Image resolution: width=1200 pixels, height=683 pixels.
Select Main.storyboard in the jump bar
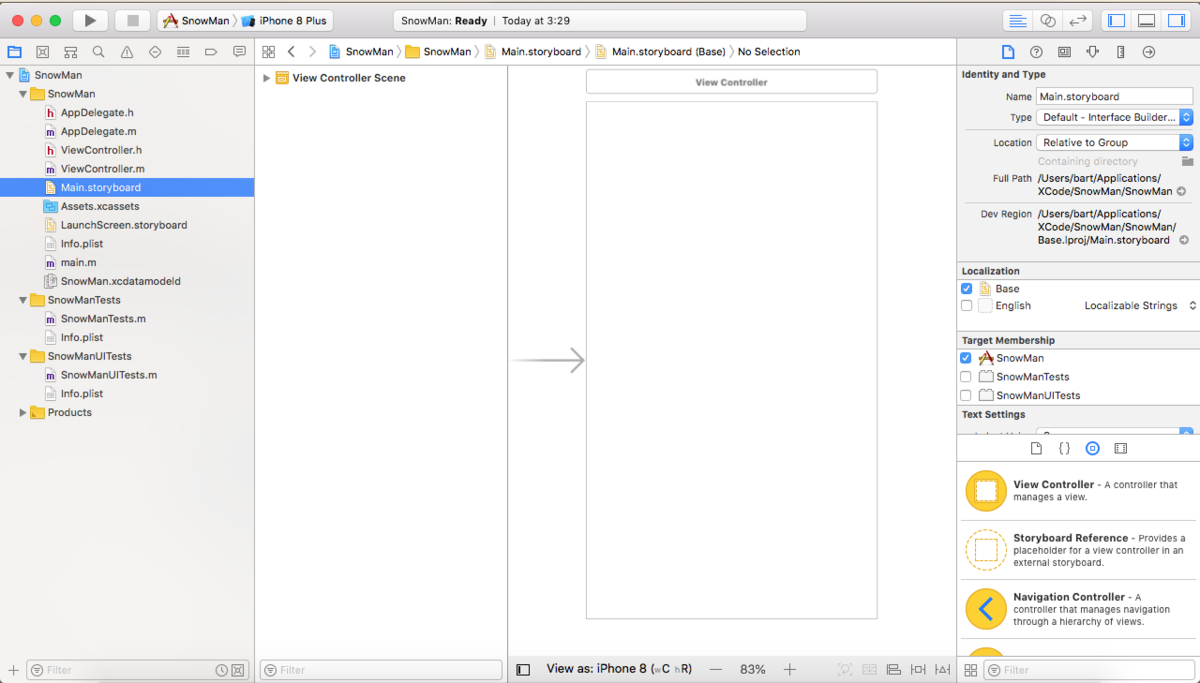(533, 51)
